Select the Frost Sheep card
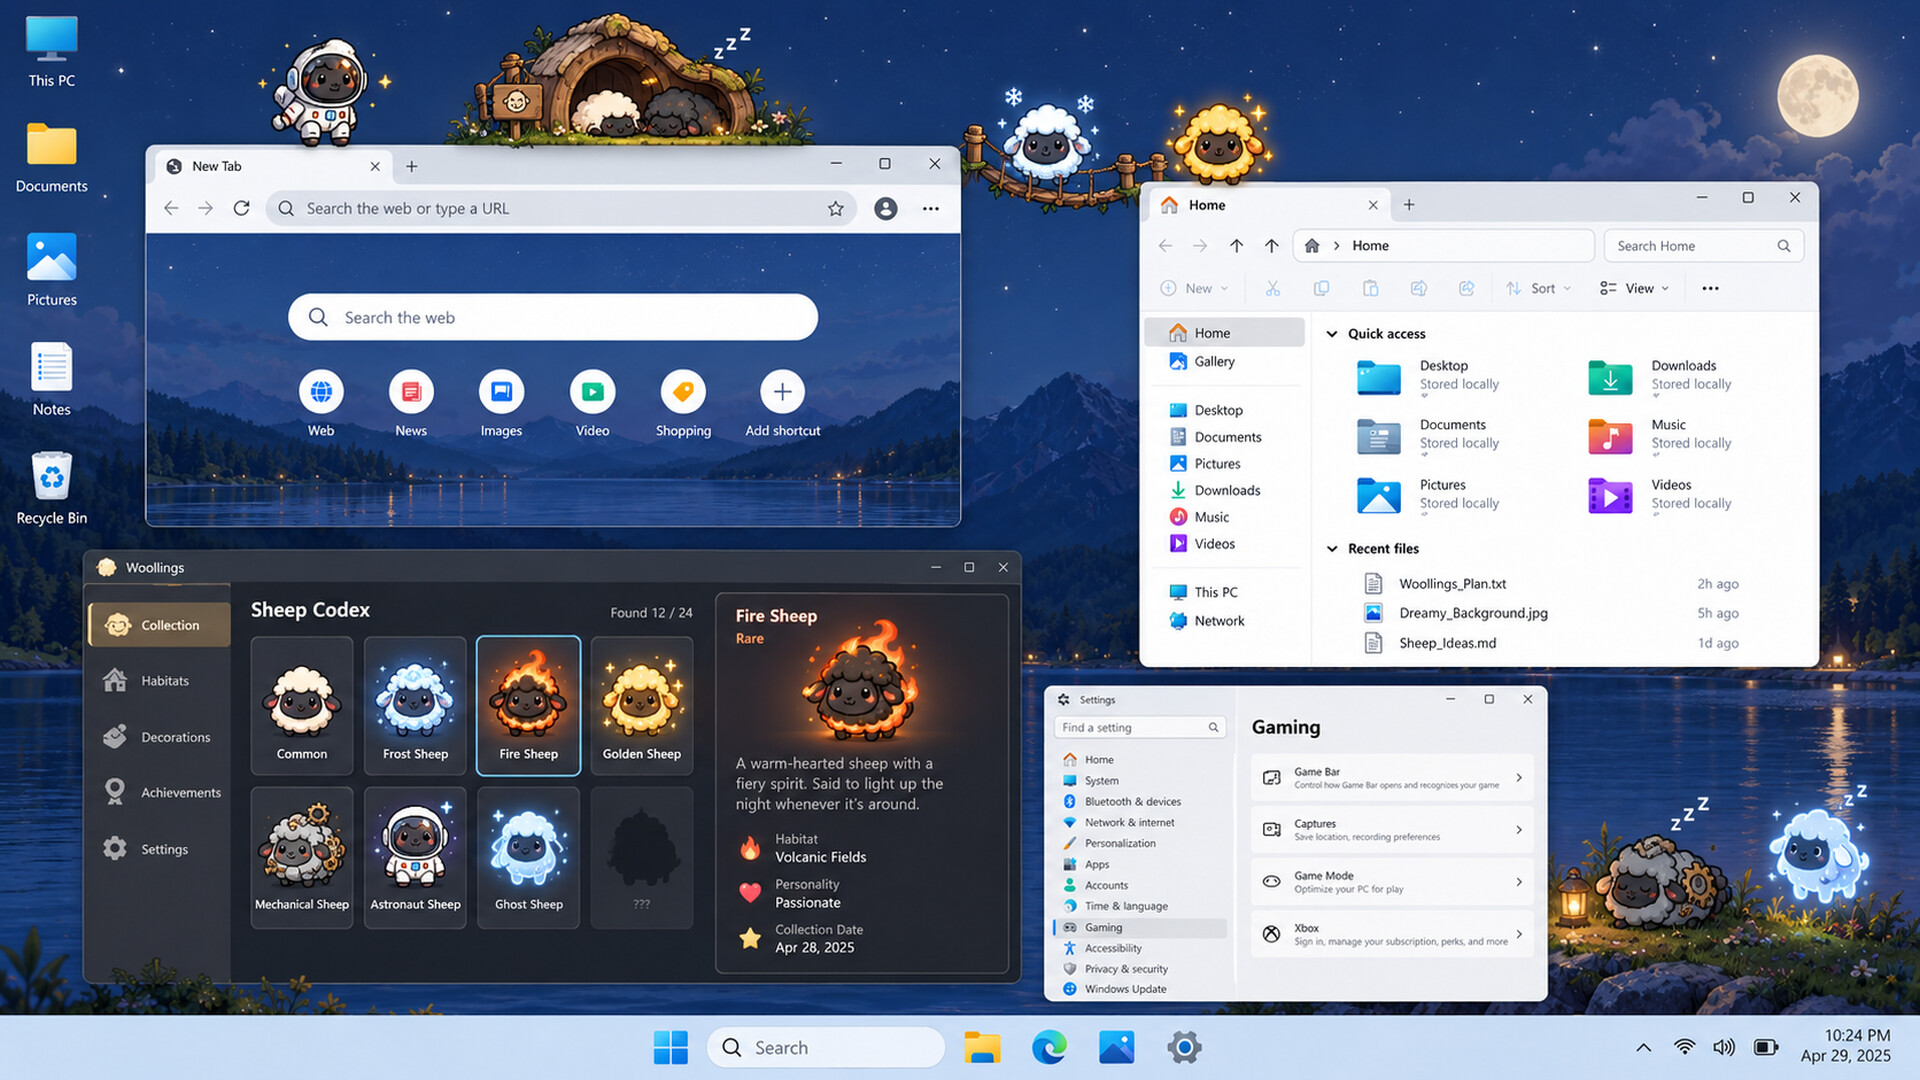 pos(415,706)
